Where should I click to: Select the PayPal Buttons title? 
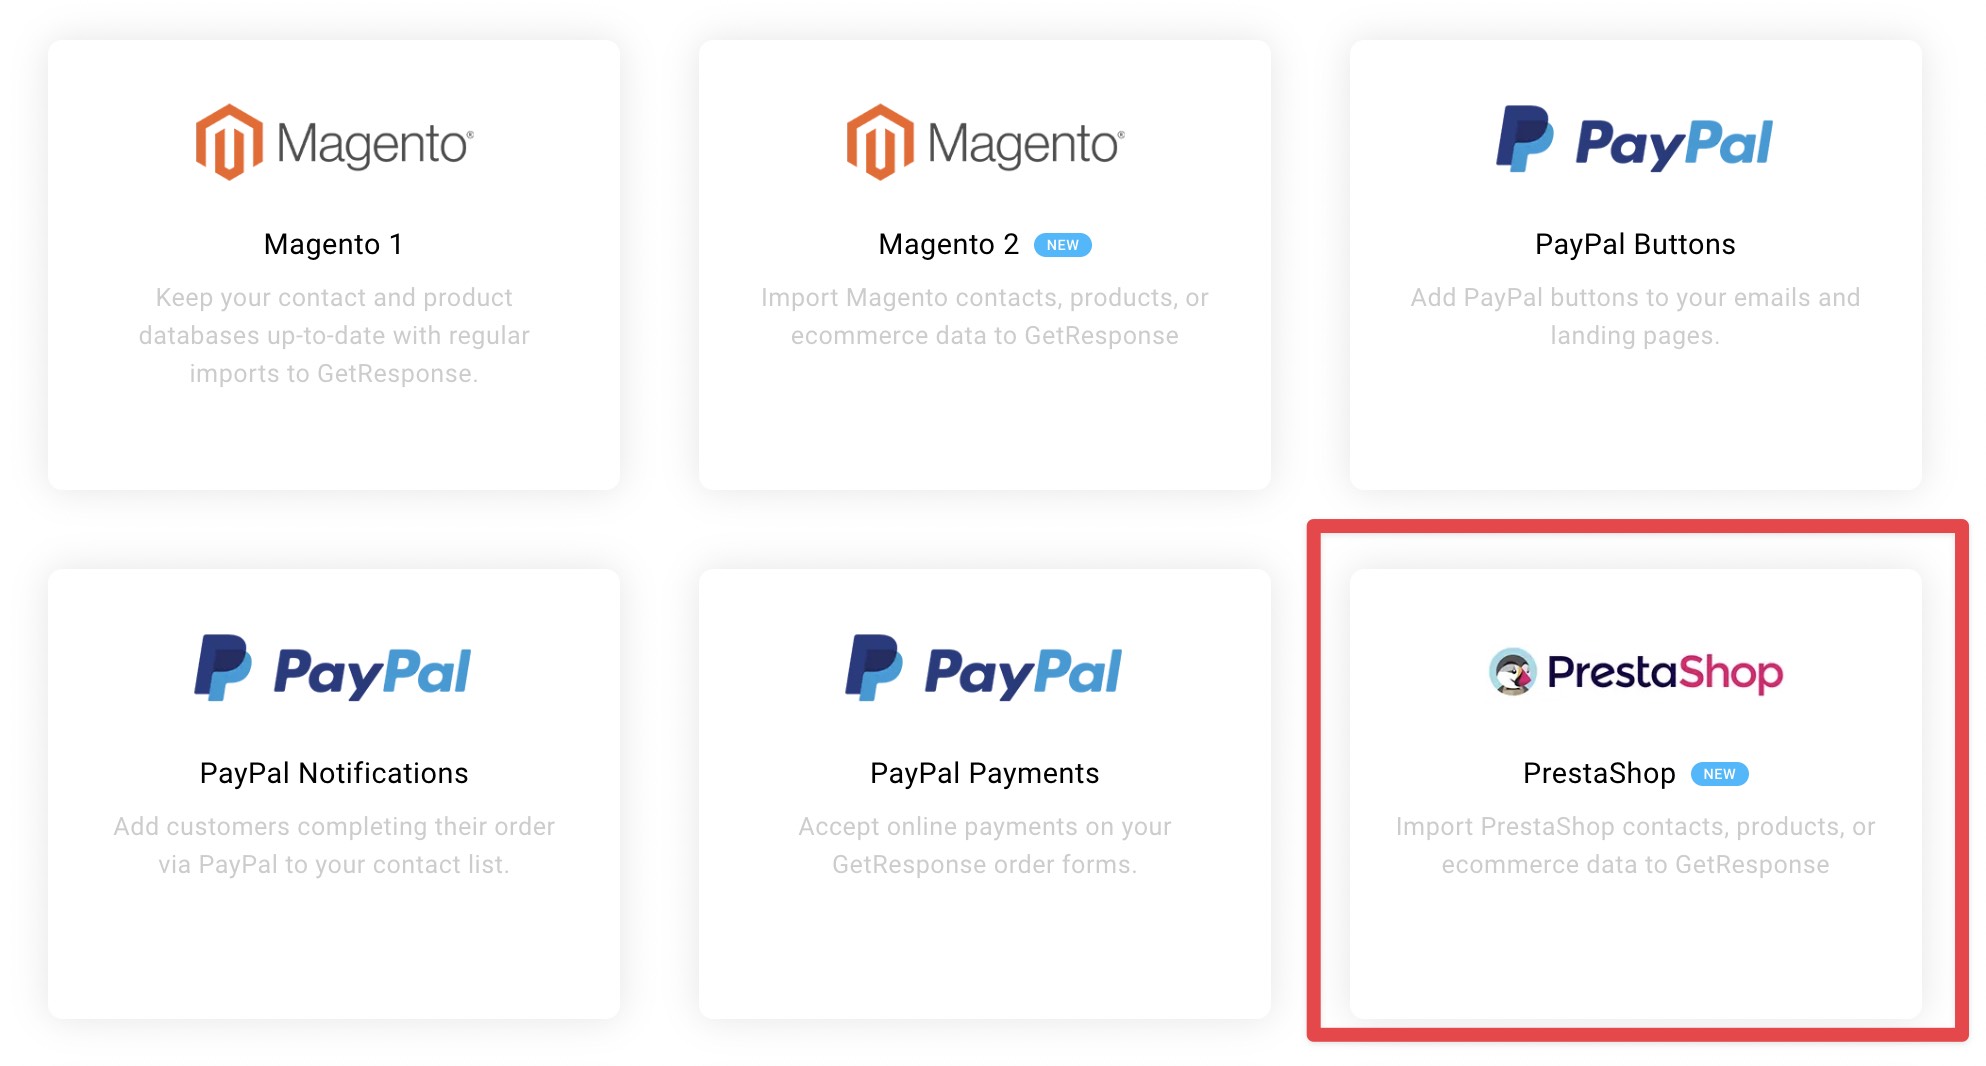(1635, 244)
